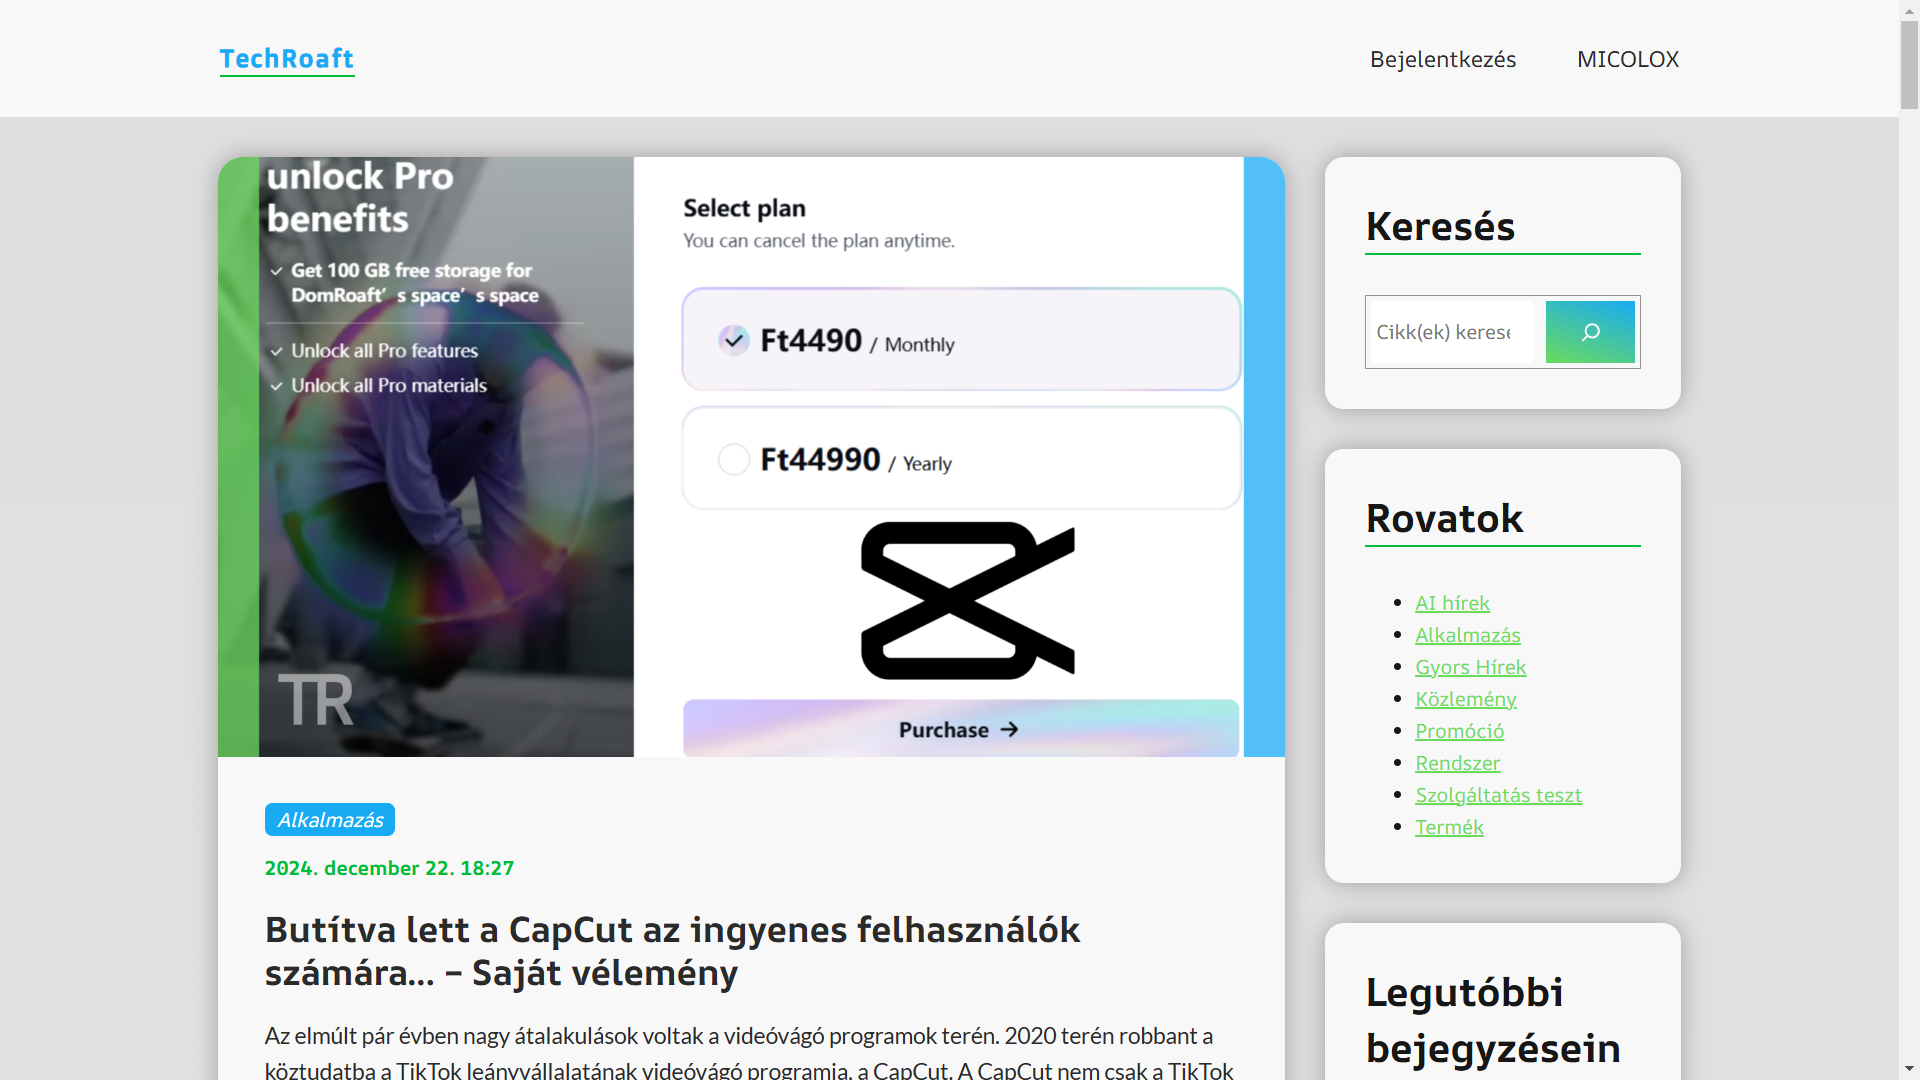This screenshot has height=1080, width=1920.
Task: Open the Promóció category
Action: tap(1460, 731)
